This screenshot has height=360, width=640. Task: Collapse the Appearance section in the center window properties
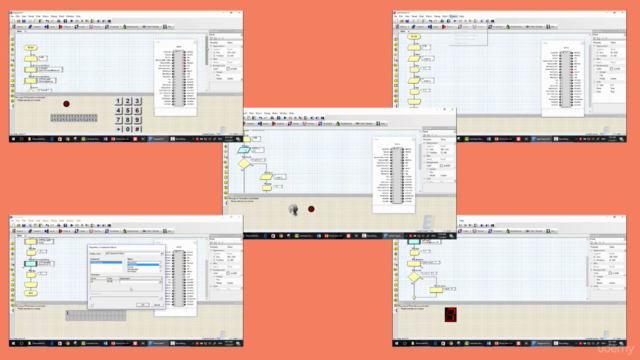(x=424, y=143)
